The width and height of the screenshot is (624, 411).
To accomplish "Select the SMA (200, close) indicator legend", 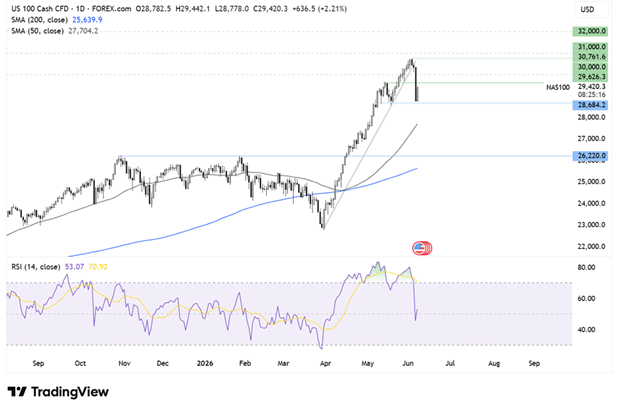I will 39,19.
